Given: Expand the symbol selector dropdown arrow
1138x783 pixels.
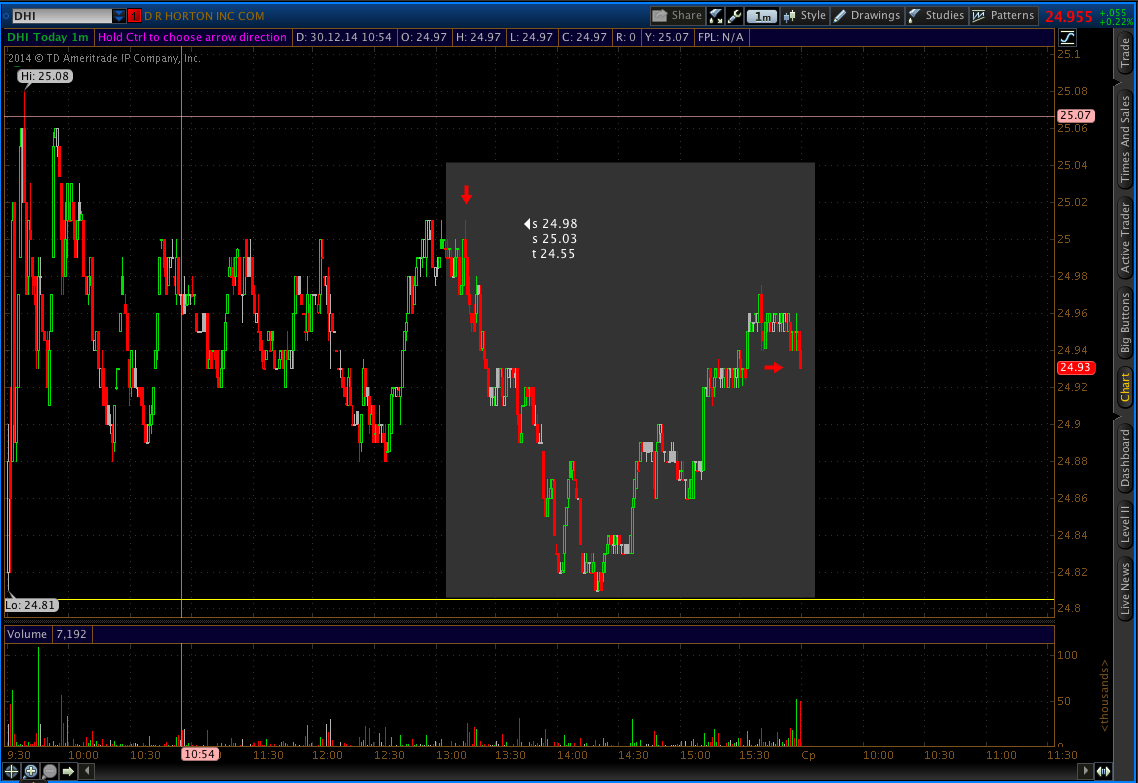Looking at the screenshot, I should pos(119,16).
